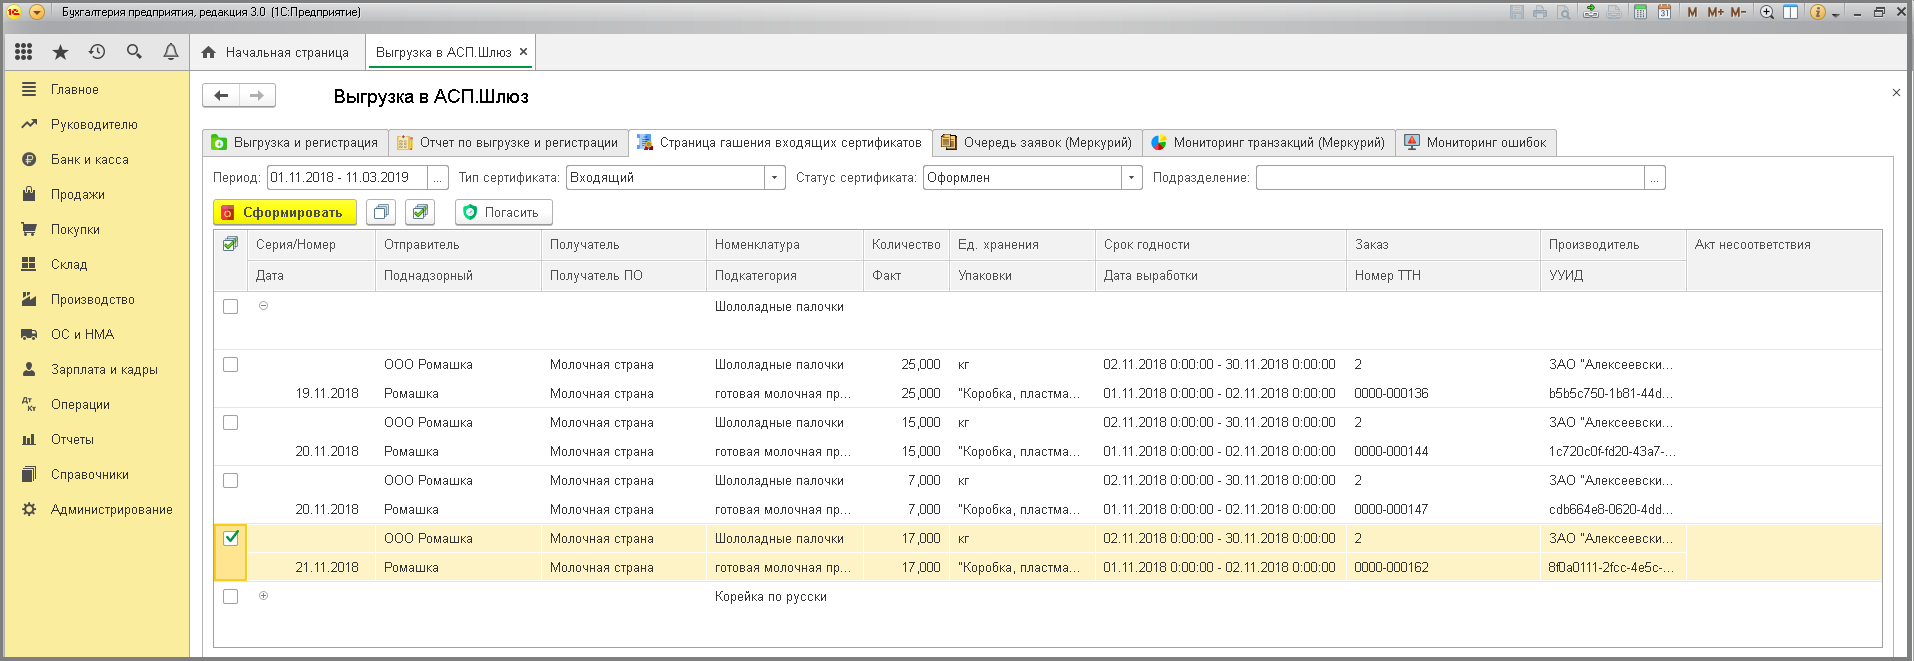Open the search magnifier in the tools panel
Viewport: 1914px width, 661px height.
pyautogui.click(x=134, y=52)
